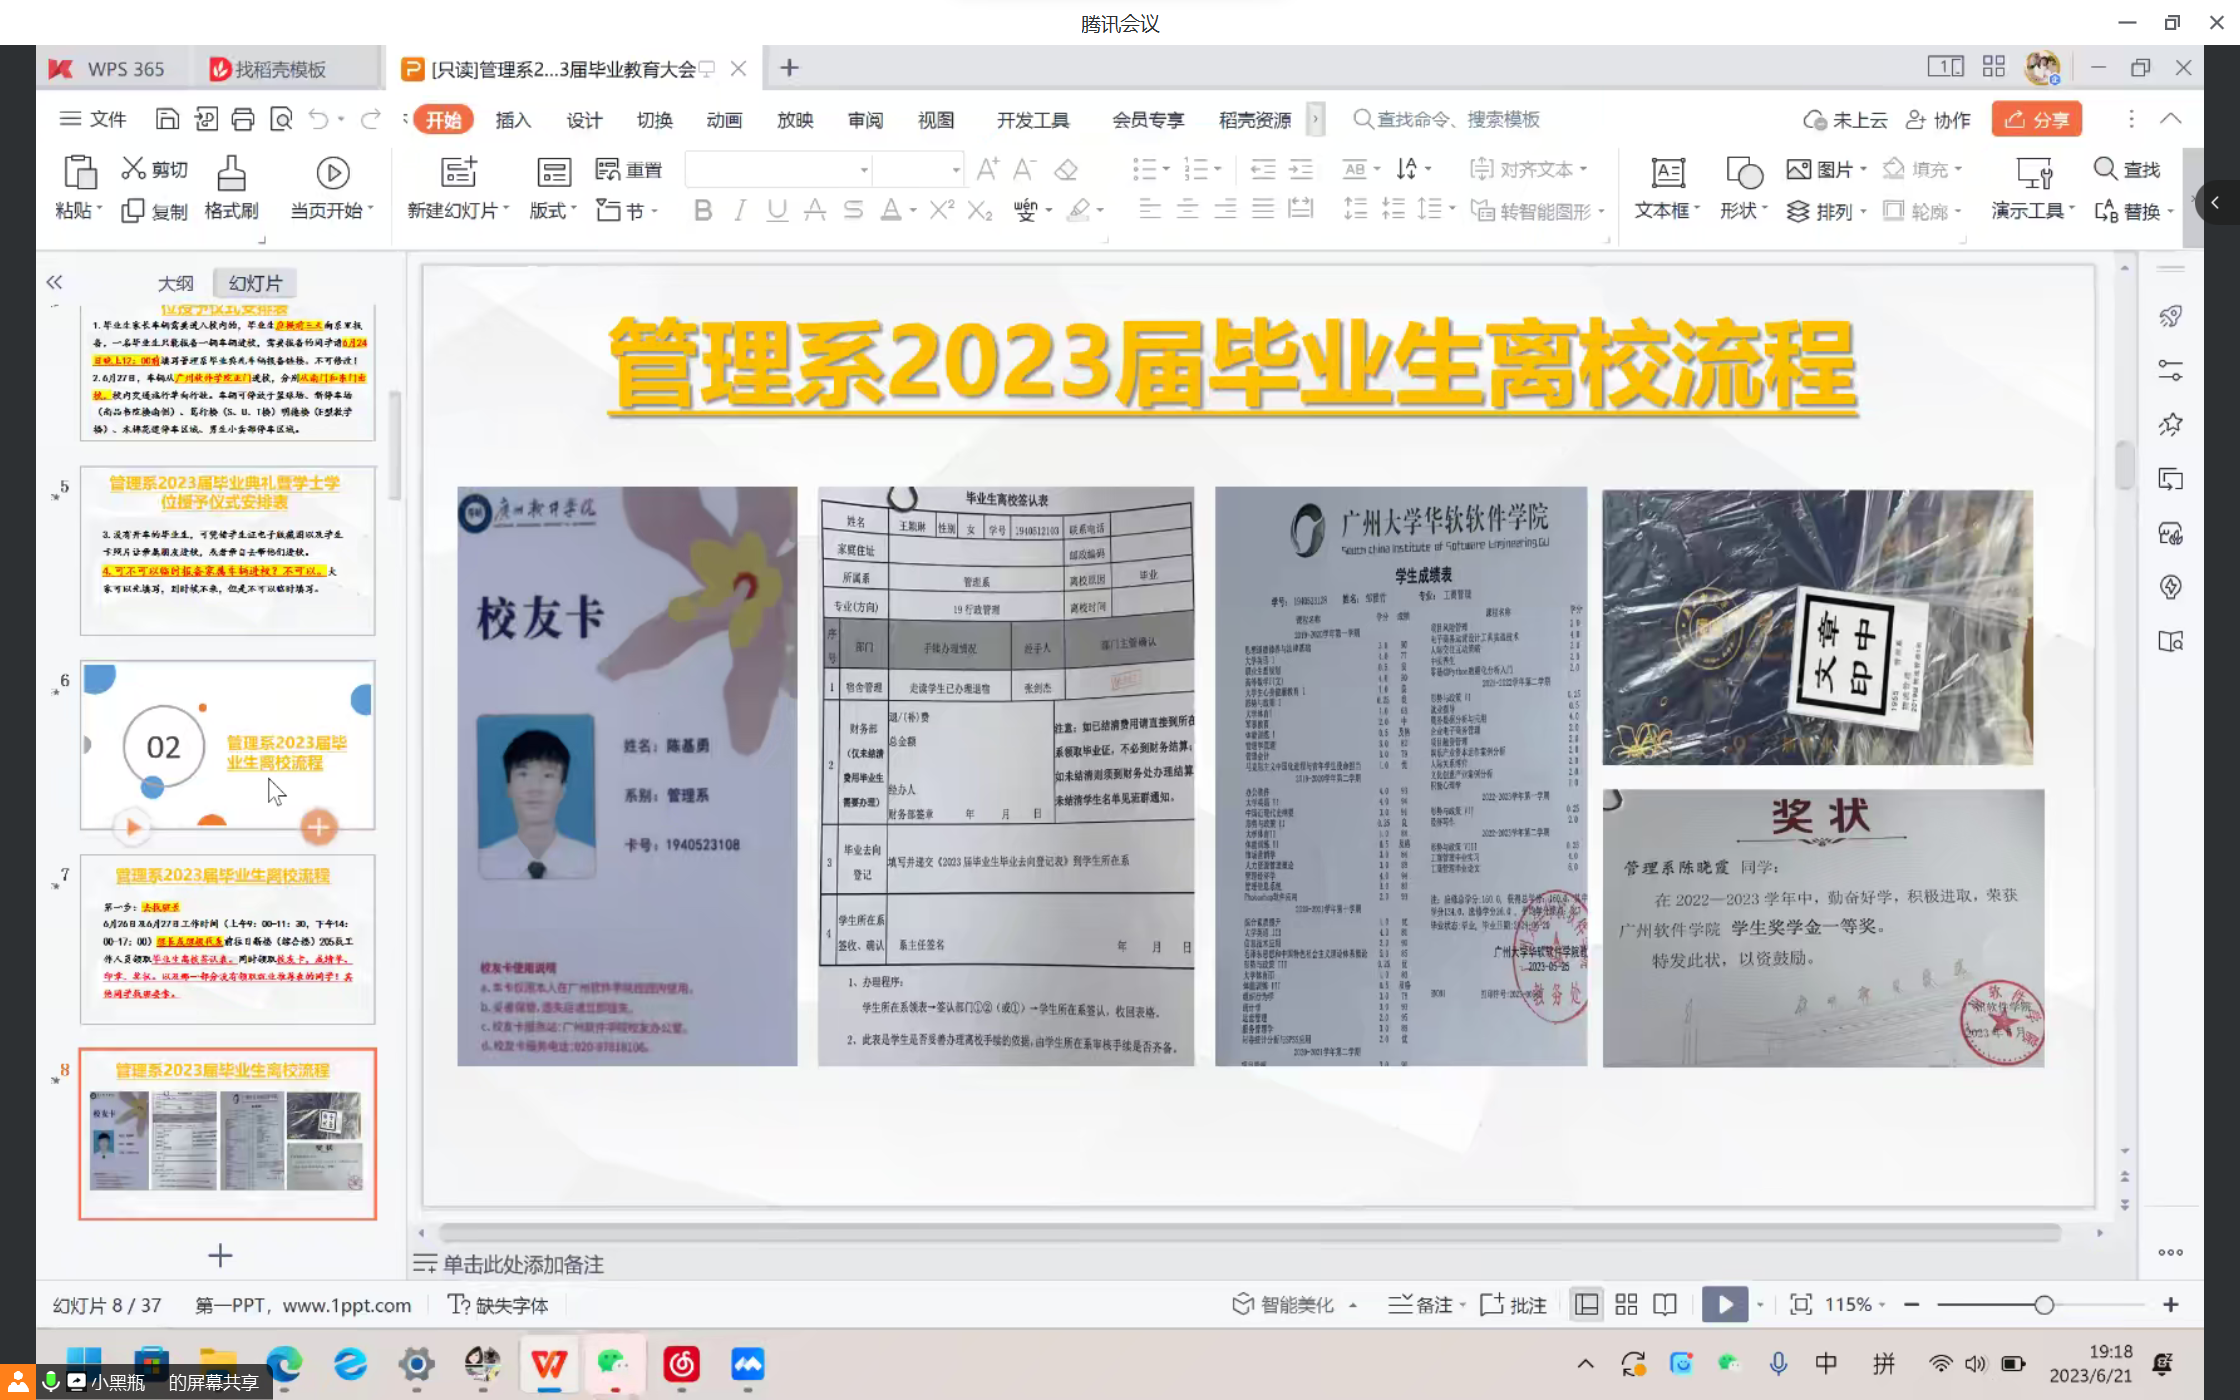Image resolution: width=2240 pixels, height=1400 pixels.
Task: Start slideshow from current slide (当页开始)
Action: point(332,174)
